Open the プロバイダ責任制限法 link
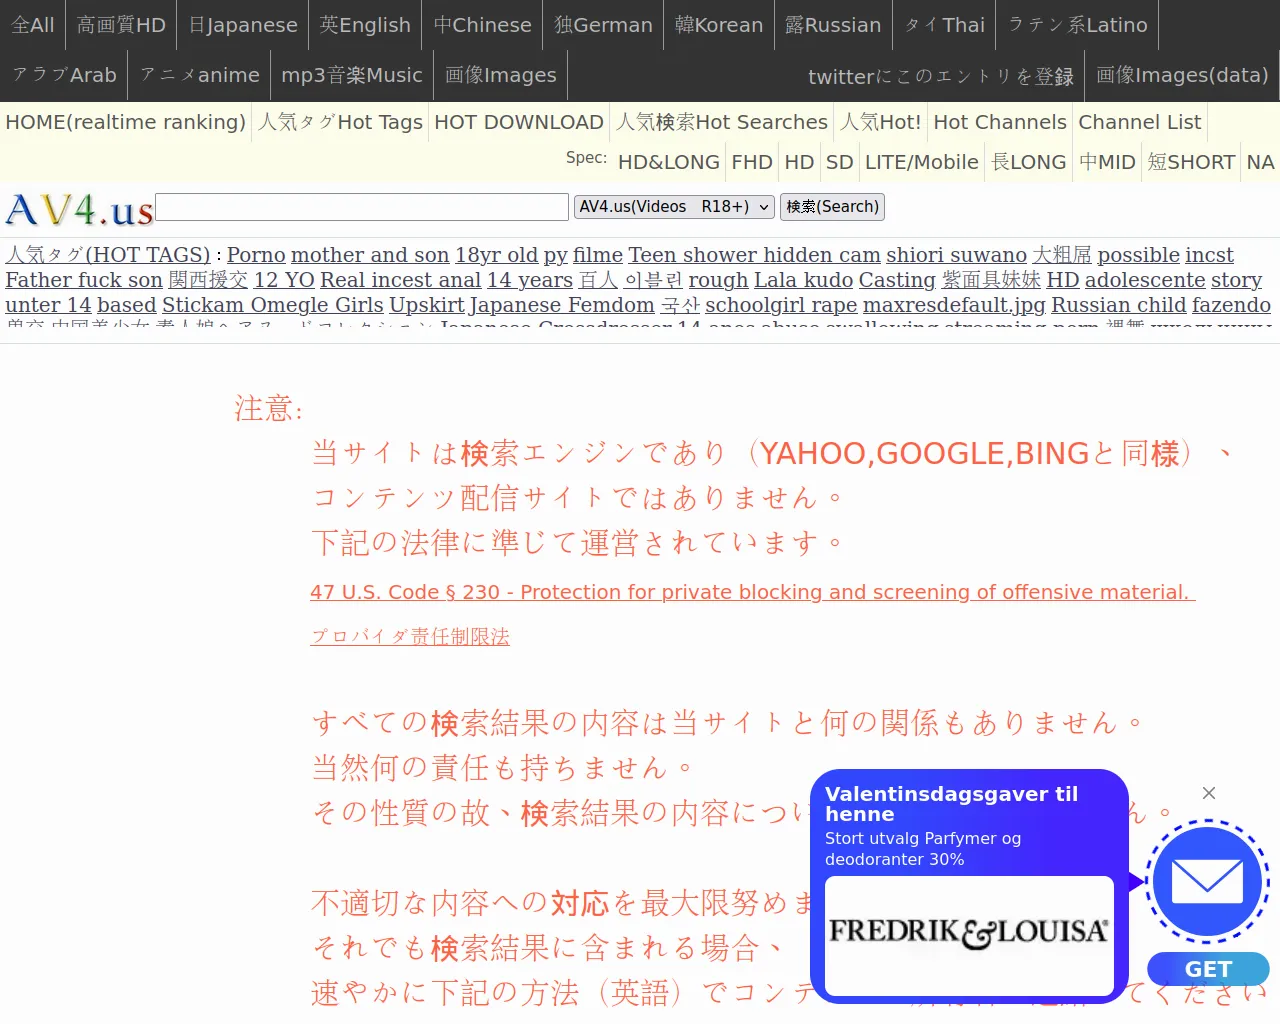The image size is (1280, 1024). (x=410, y=637)
